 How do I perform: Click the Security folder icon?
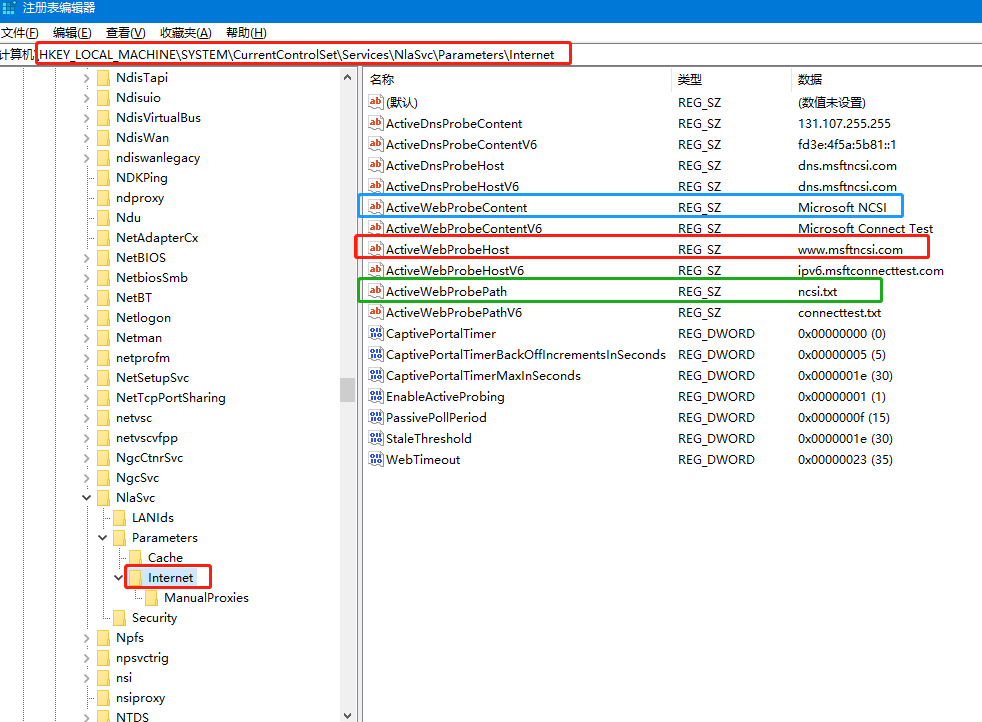coord(120,617)
